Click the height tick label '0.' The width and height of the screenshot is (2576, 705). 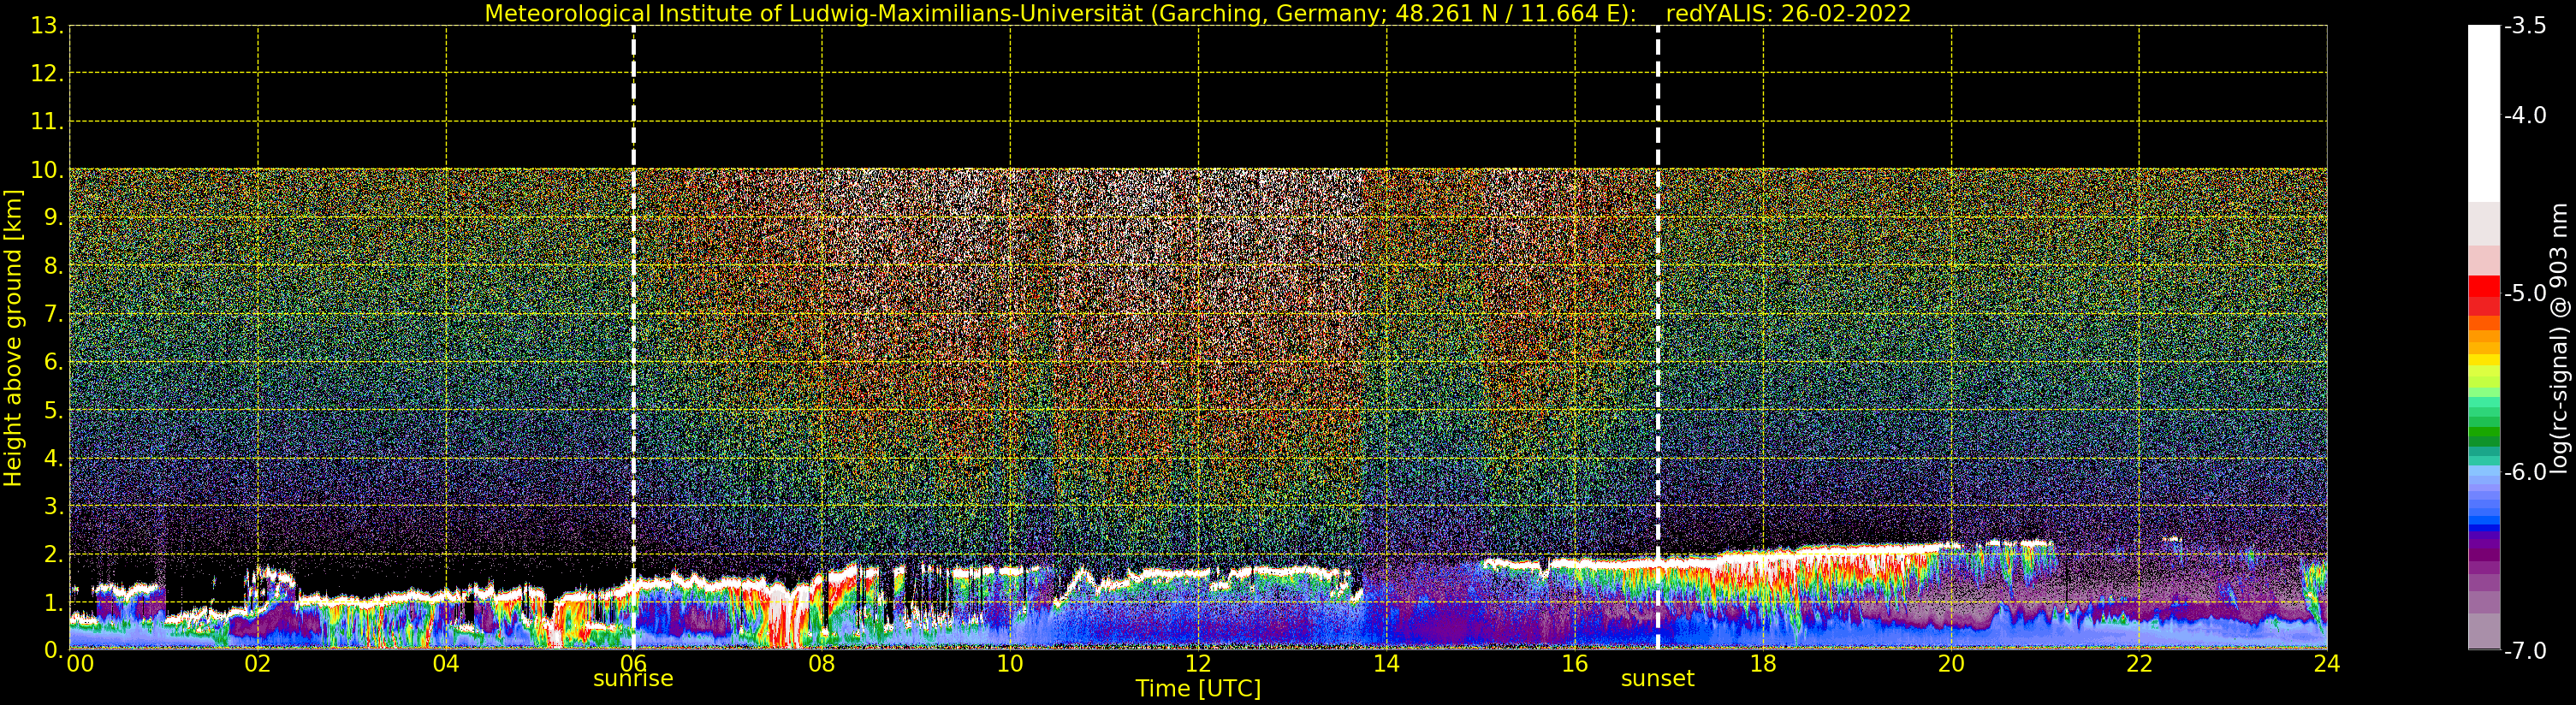[x=54, y=650]
